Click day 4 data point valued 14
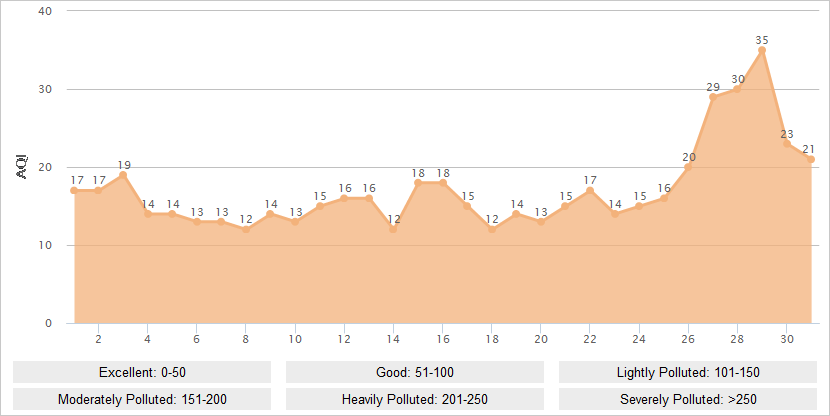 tap(148, 214)
